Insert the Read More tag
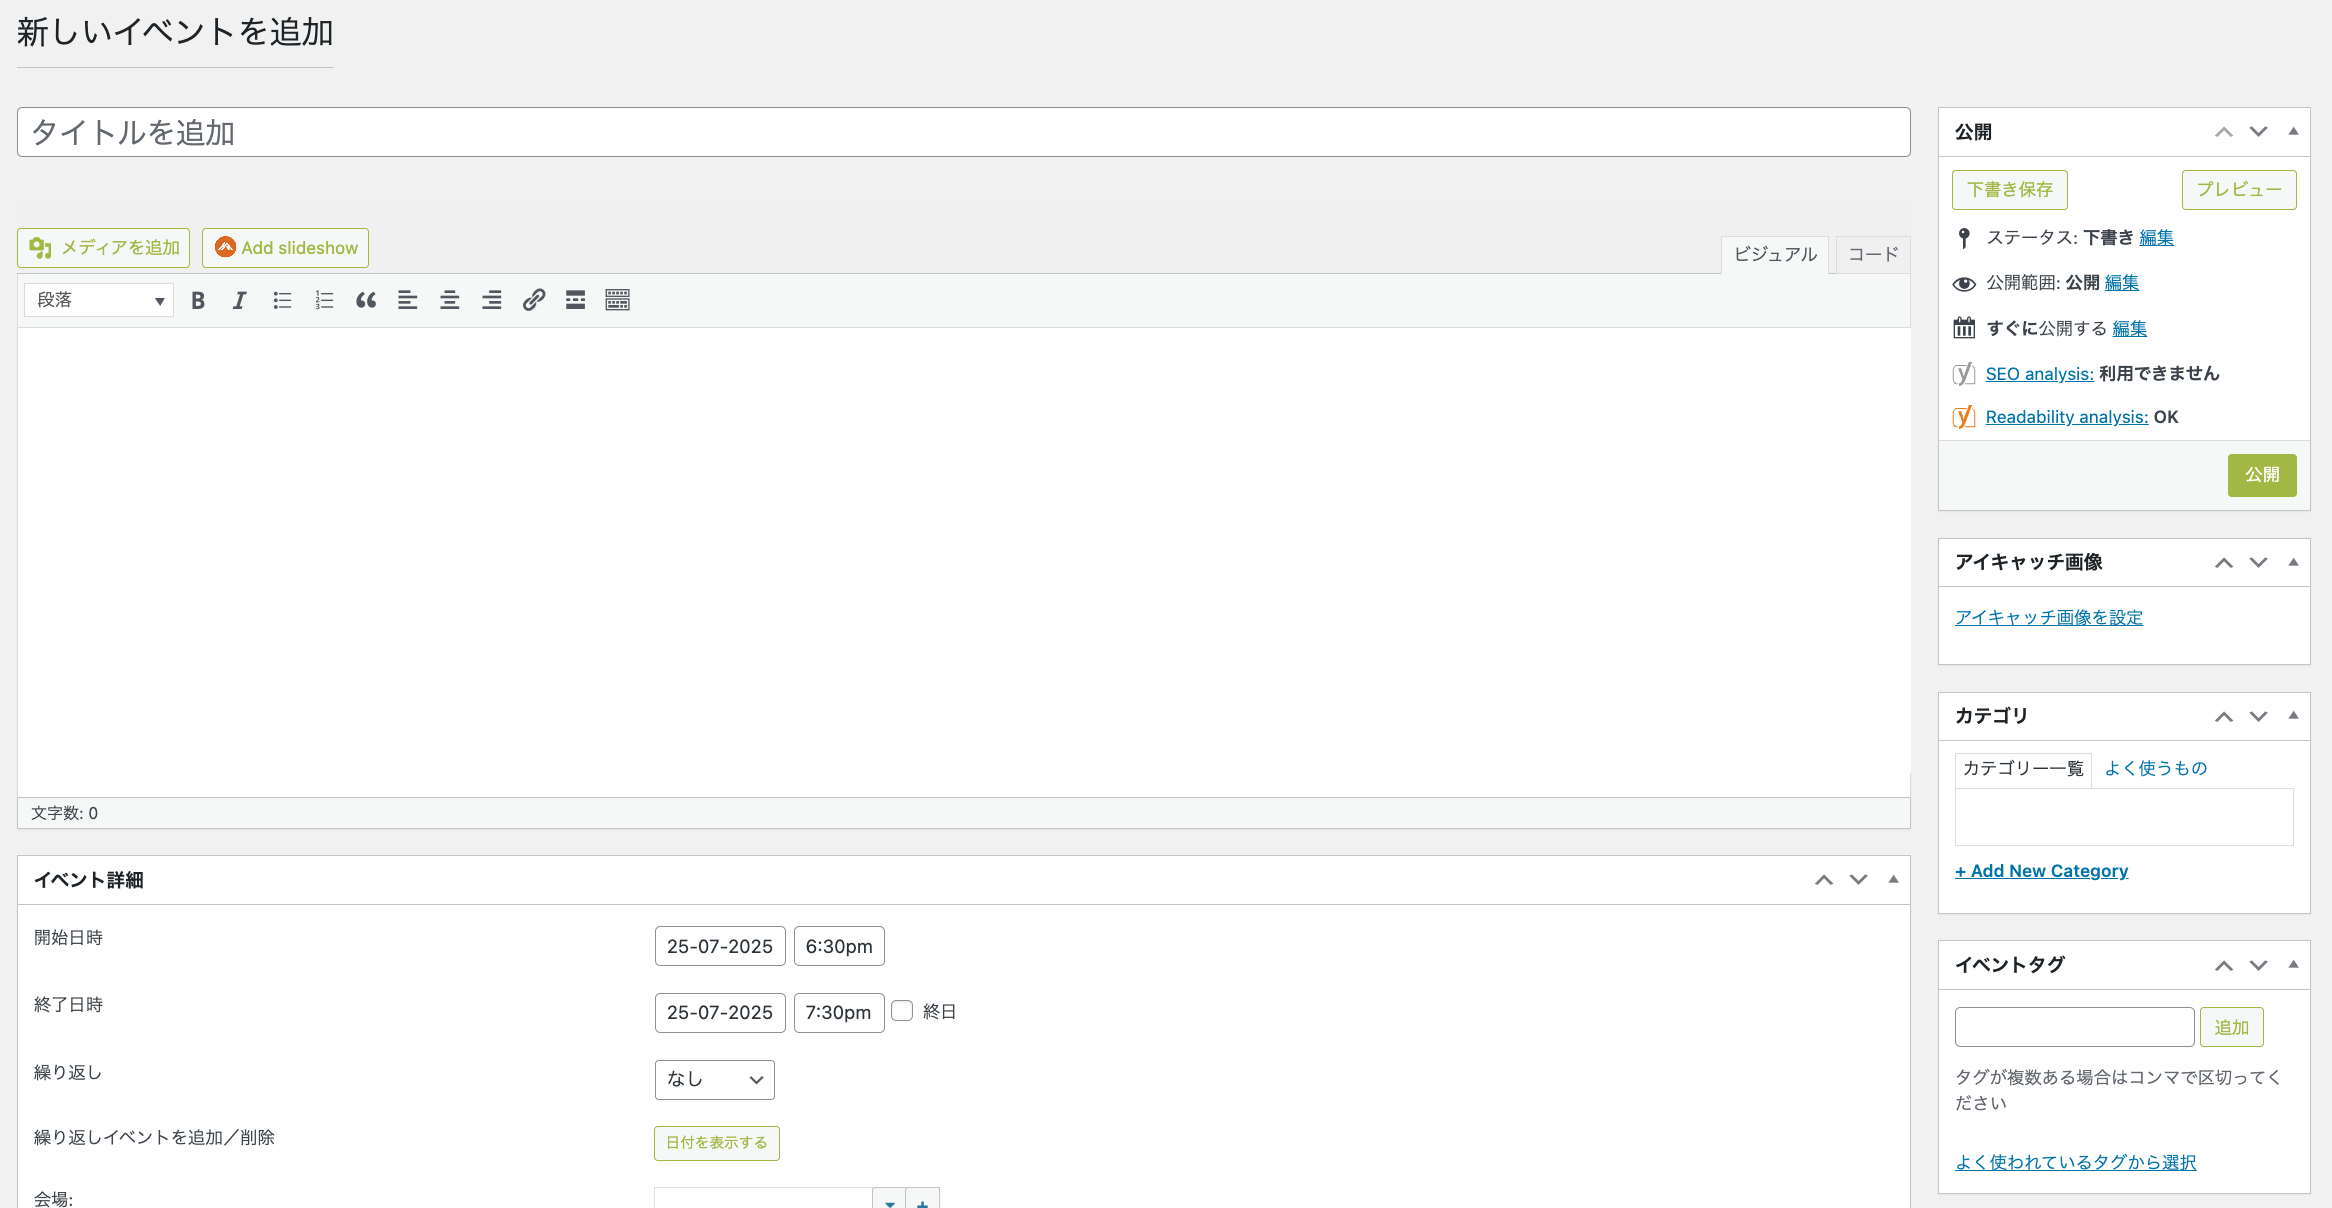The image size is (2332, 1208). pyautogui.click(x=575, y=300)
